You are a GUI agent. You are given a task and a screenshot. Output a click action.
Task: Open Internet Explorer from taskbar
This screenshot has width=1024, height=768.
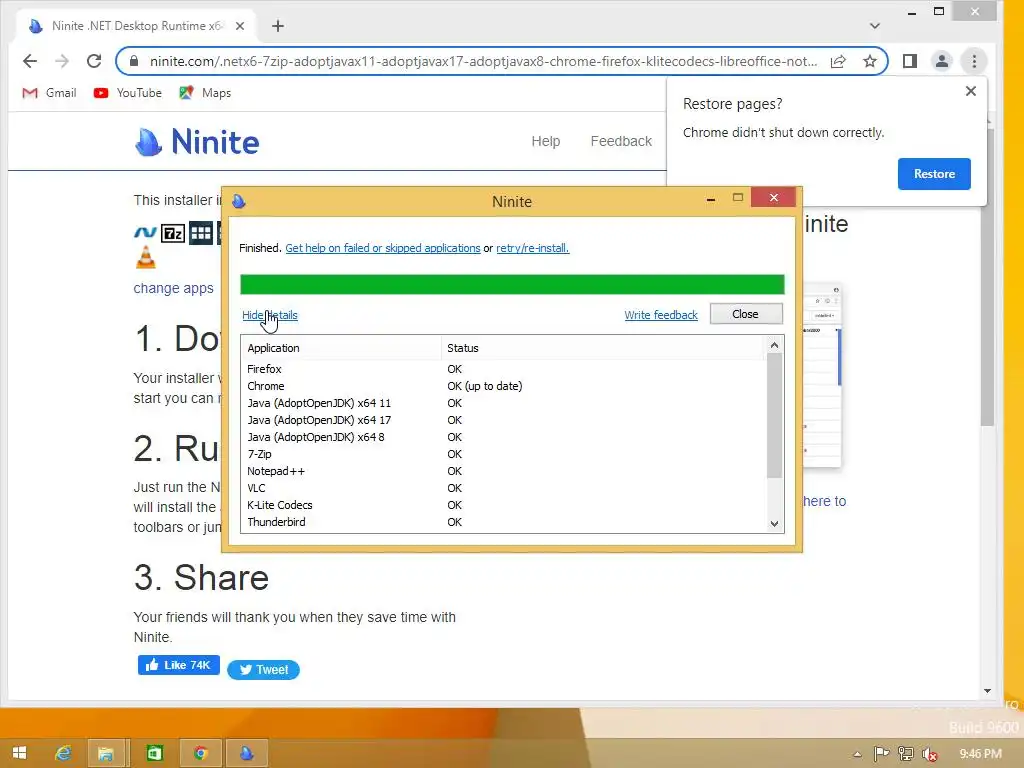pyautogui.click(x=63, y=753)
